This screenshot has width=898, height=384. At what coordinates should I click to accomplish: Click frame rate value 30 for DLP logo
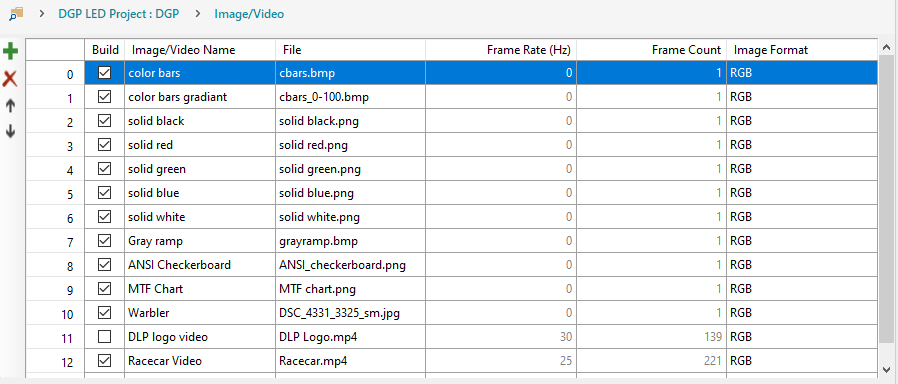[x=501, y=338]
